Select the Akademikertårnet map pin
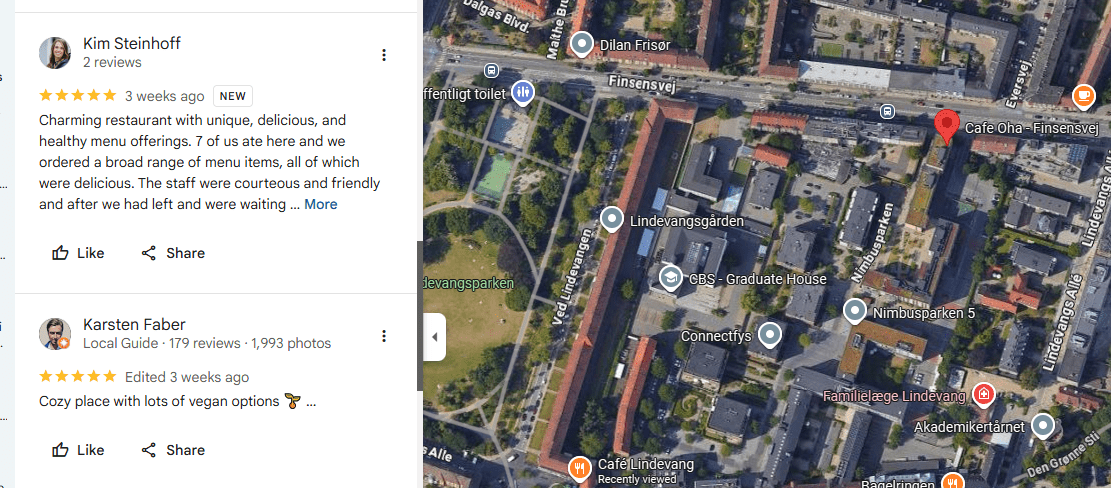 click(x=1042, y=427)
